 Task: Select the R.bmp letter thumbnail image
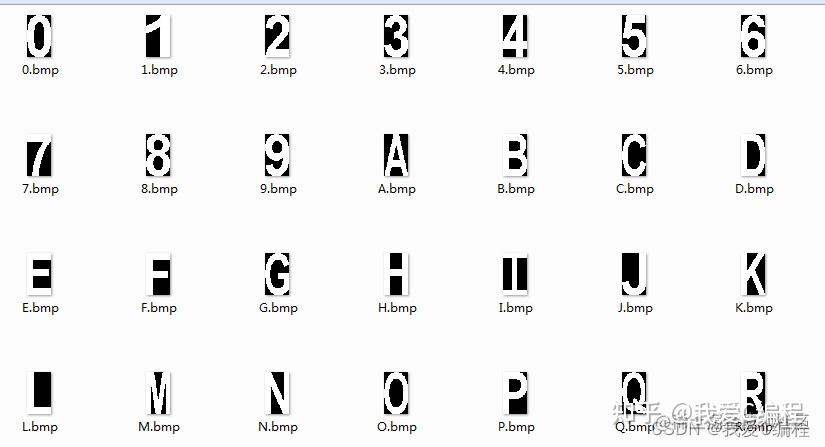(753, 393)
